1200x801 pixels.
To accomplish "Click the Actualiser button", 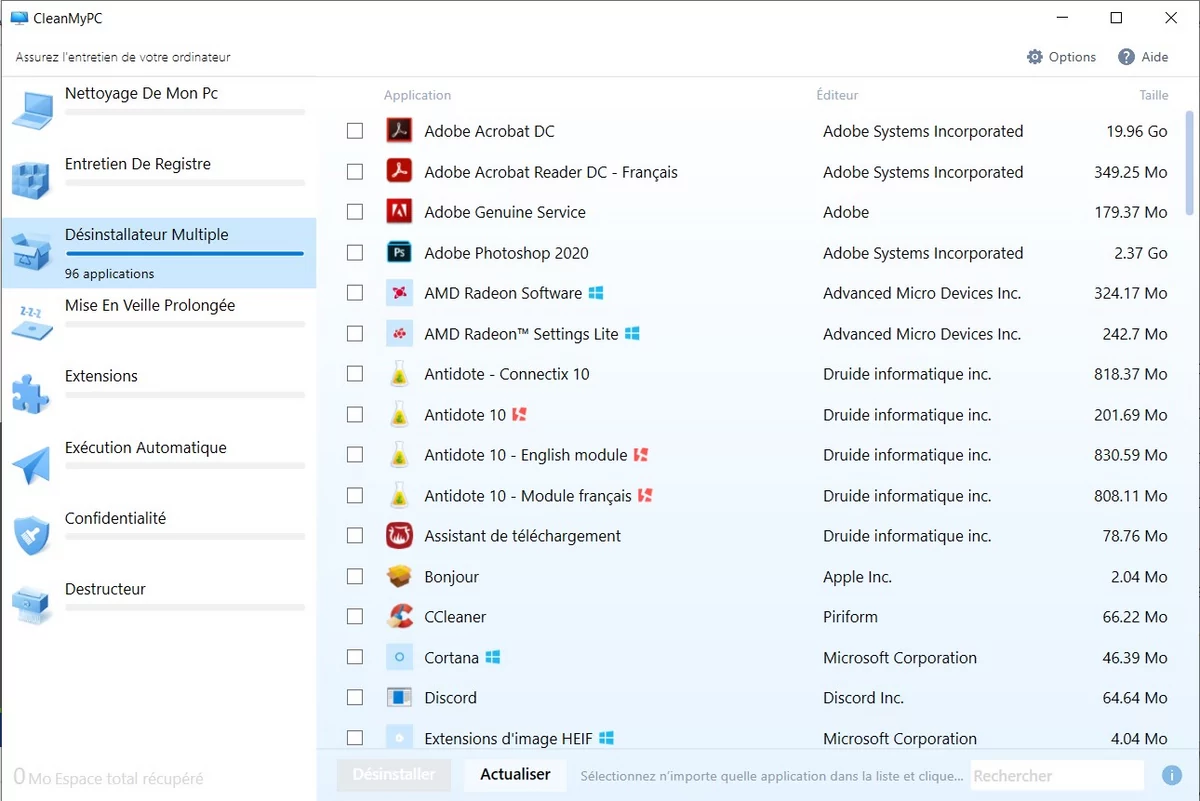I will coord(515,775).
